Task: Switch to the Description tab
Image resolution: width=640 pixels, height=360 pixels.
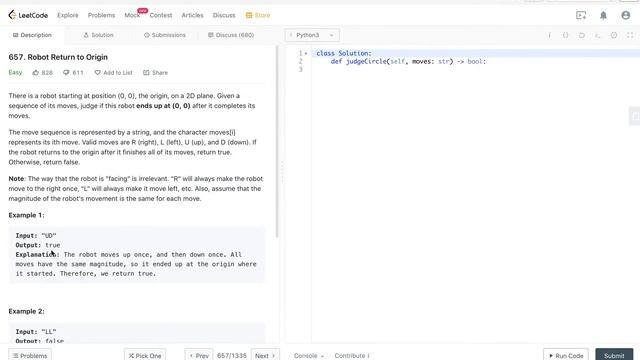Action: click(32, 35)
